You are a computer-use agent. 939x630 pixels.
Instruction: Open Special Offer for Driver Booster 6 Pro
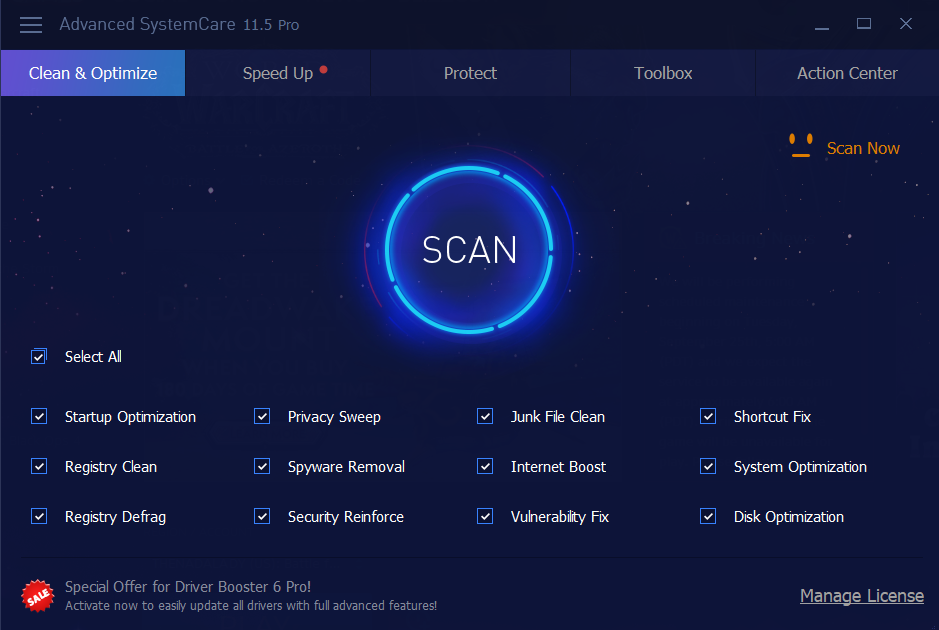coord(188,586)
